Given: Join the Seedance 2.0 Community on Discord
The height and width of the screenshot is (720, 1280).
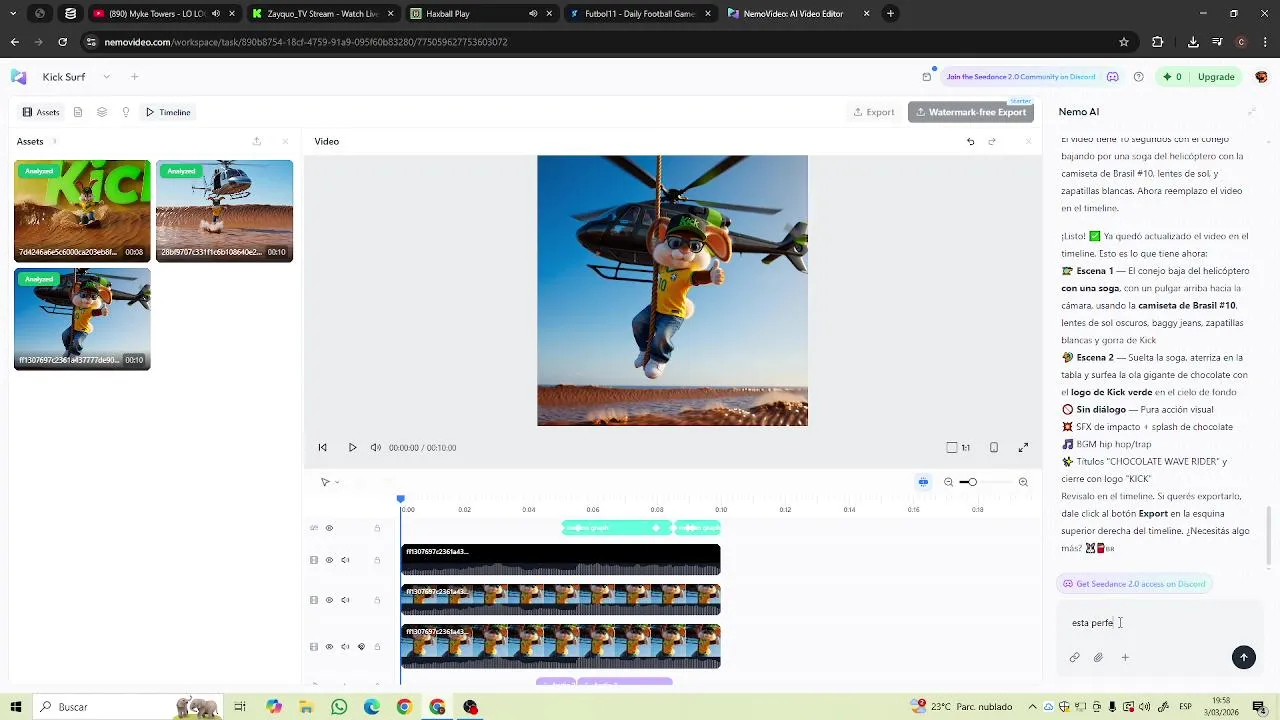Looking at the screenshot, I should coord(1031,77).
